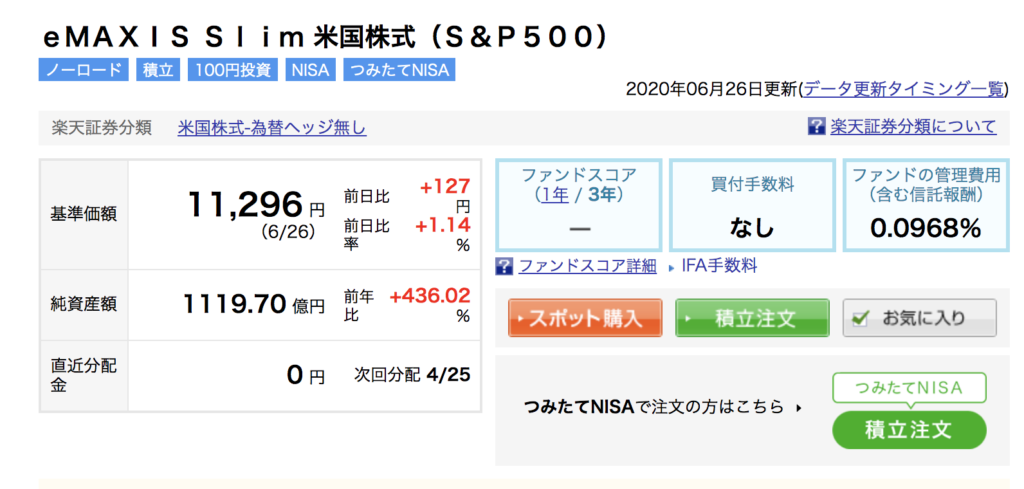Open ファンドスコア詳細 link
Viewport: 1024px width, 489px height.
point(588,266)
